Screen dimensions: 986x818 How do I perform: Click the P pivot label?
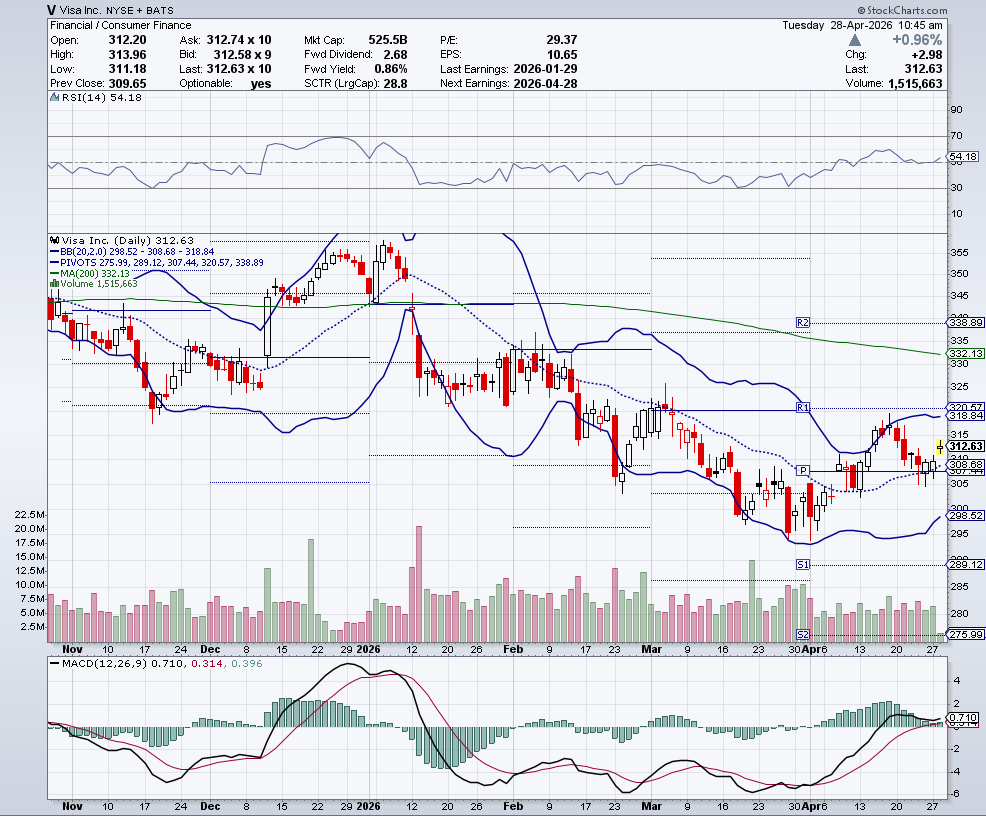point(803,470)
